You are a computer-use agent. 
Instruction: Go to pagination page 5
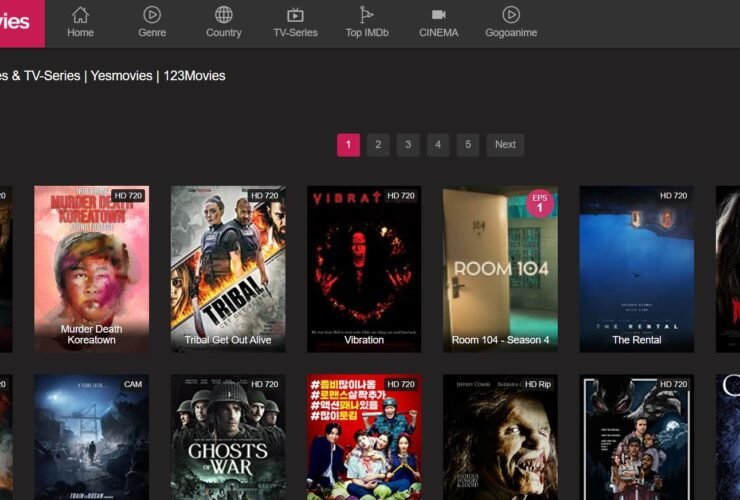pos(468,144)
